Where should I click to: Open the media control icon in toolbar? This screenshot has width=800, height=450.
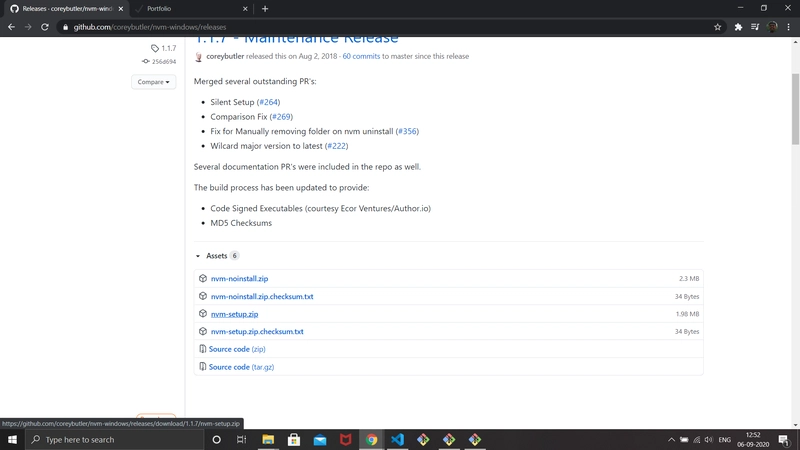pyautogui.click(x=755, y=27)
